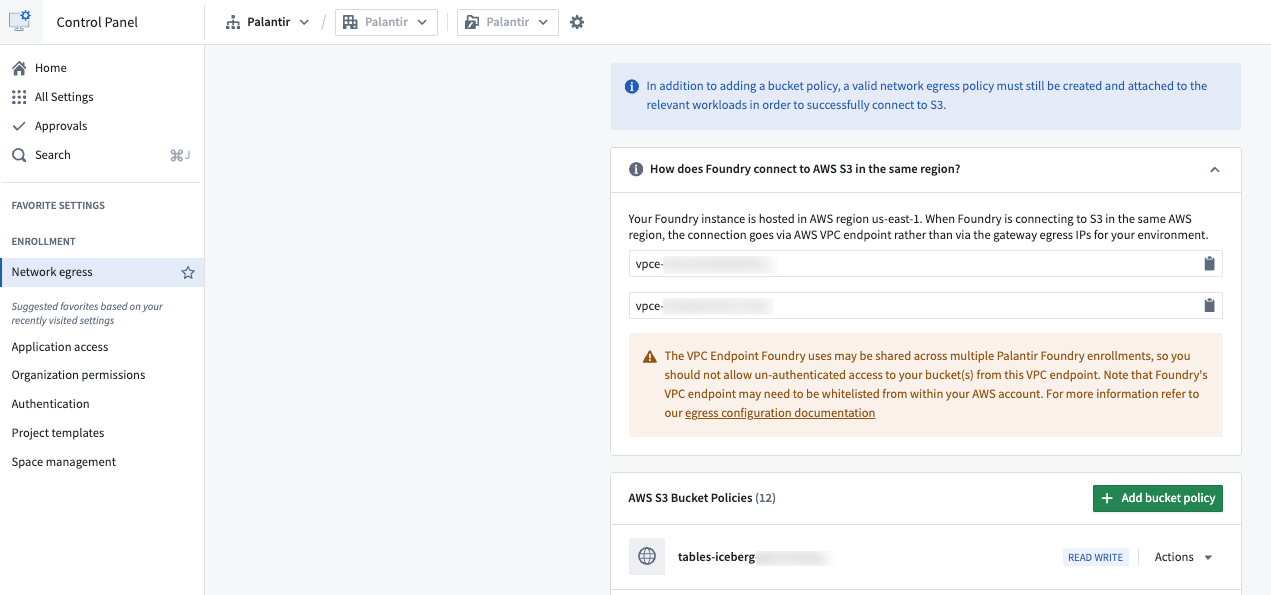
Task: Toggle the Network egress favorite star
Action: (x=187, y=272)
